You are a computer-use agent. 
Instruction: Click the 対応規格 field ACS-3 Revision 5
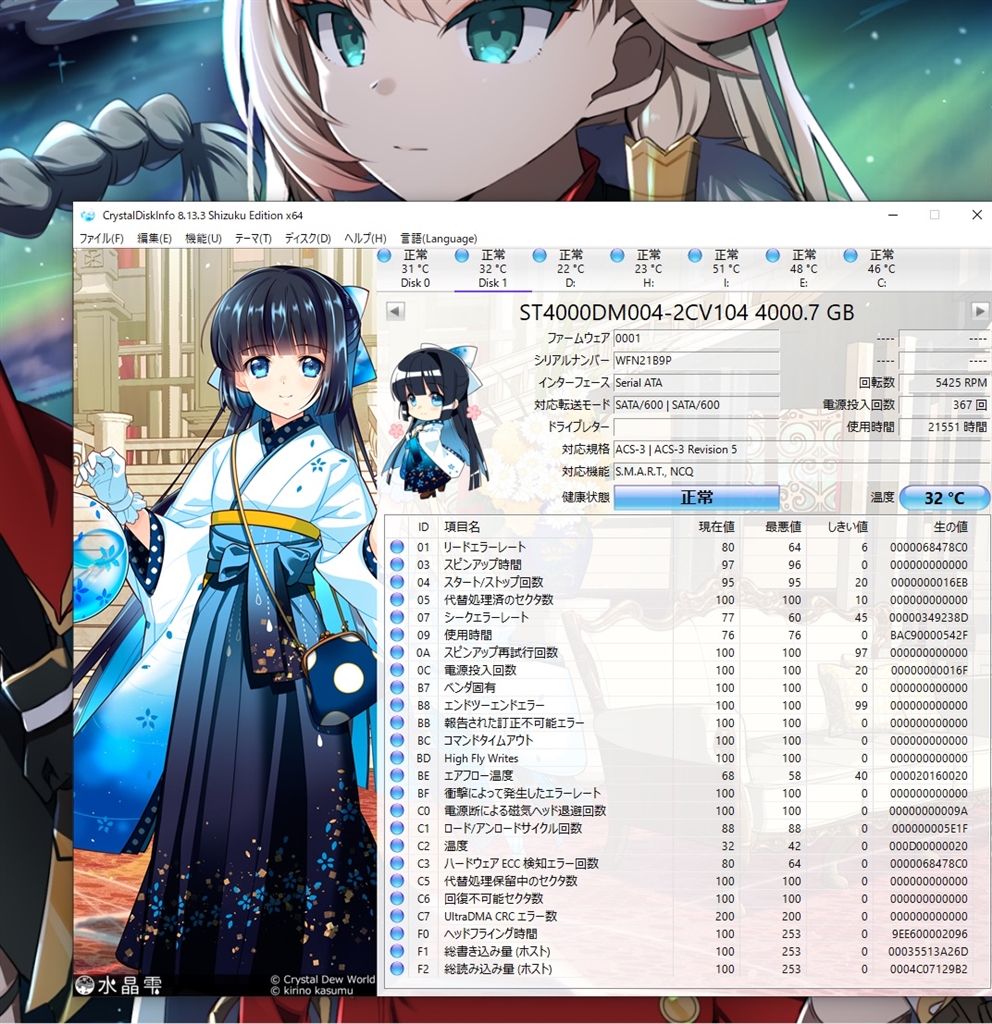(801, 449)
